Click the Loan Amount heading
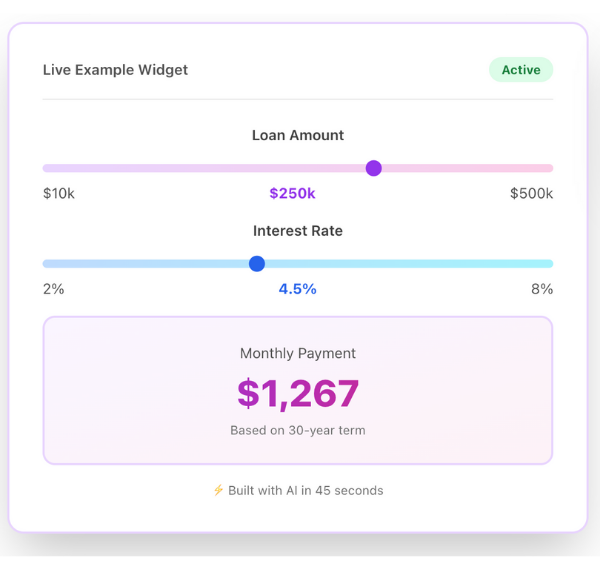The image size is (600, 570). pos(298,135)
